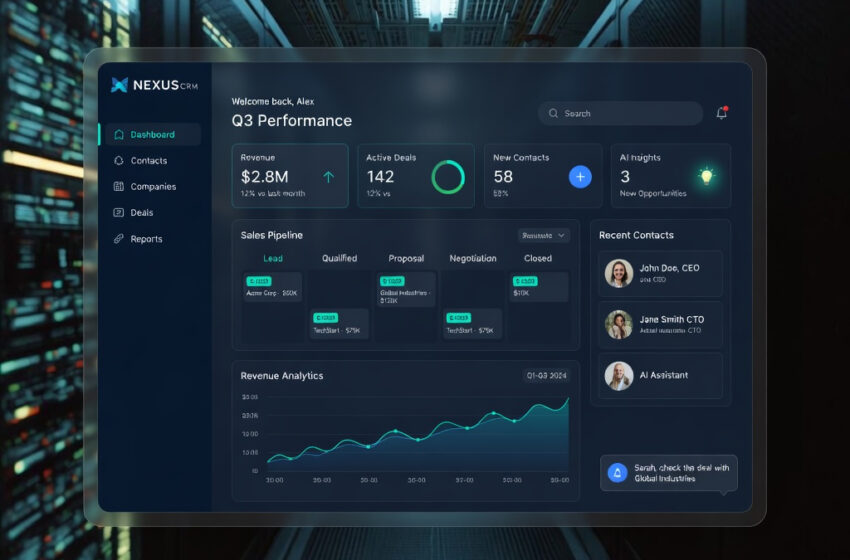Image resolution: width=850 pixels, height=560 pixels.
Task: Click the Sales Pipeline title
Action: [x=272, y=235]
